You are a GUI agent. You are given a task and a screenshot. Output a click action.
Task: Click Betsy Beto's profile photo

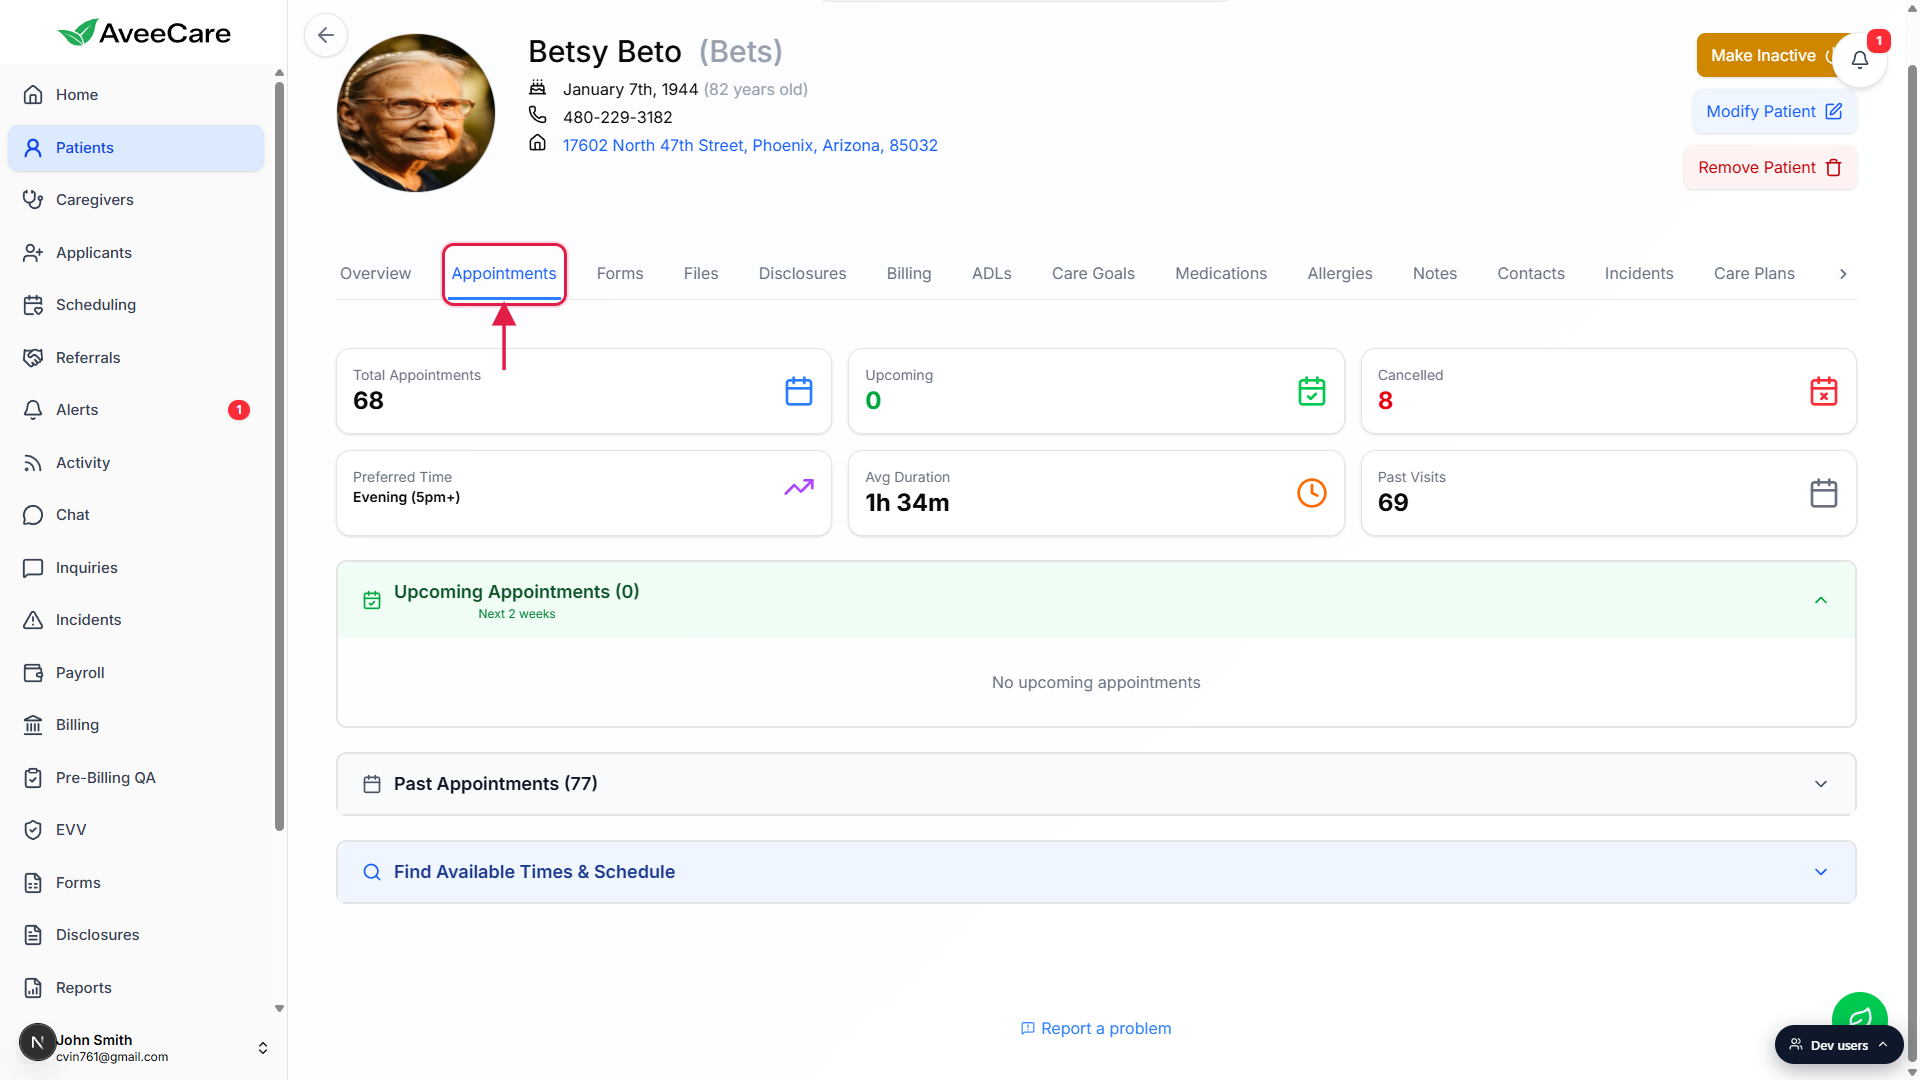[416, 113]
